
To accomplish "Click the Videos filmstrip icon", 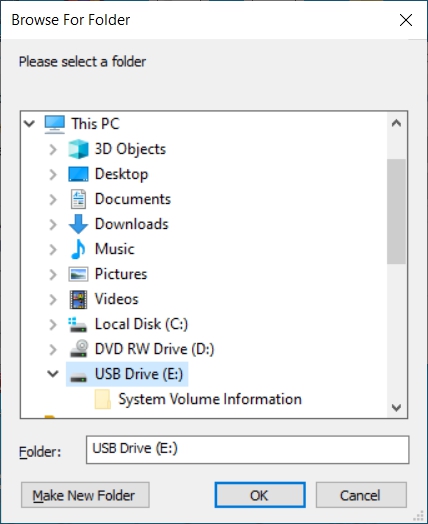I will pyautogui.click(x=78, y=299).
